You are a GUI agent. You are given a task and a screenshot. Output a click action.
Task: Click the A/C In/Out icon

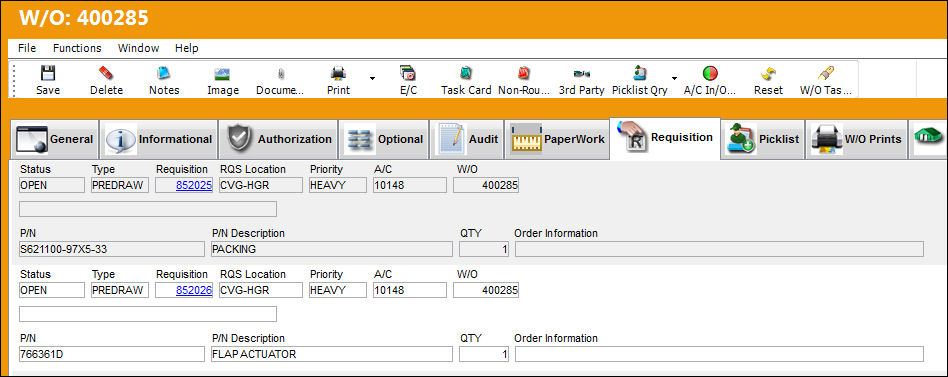coord(710,74)
